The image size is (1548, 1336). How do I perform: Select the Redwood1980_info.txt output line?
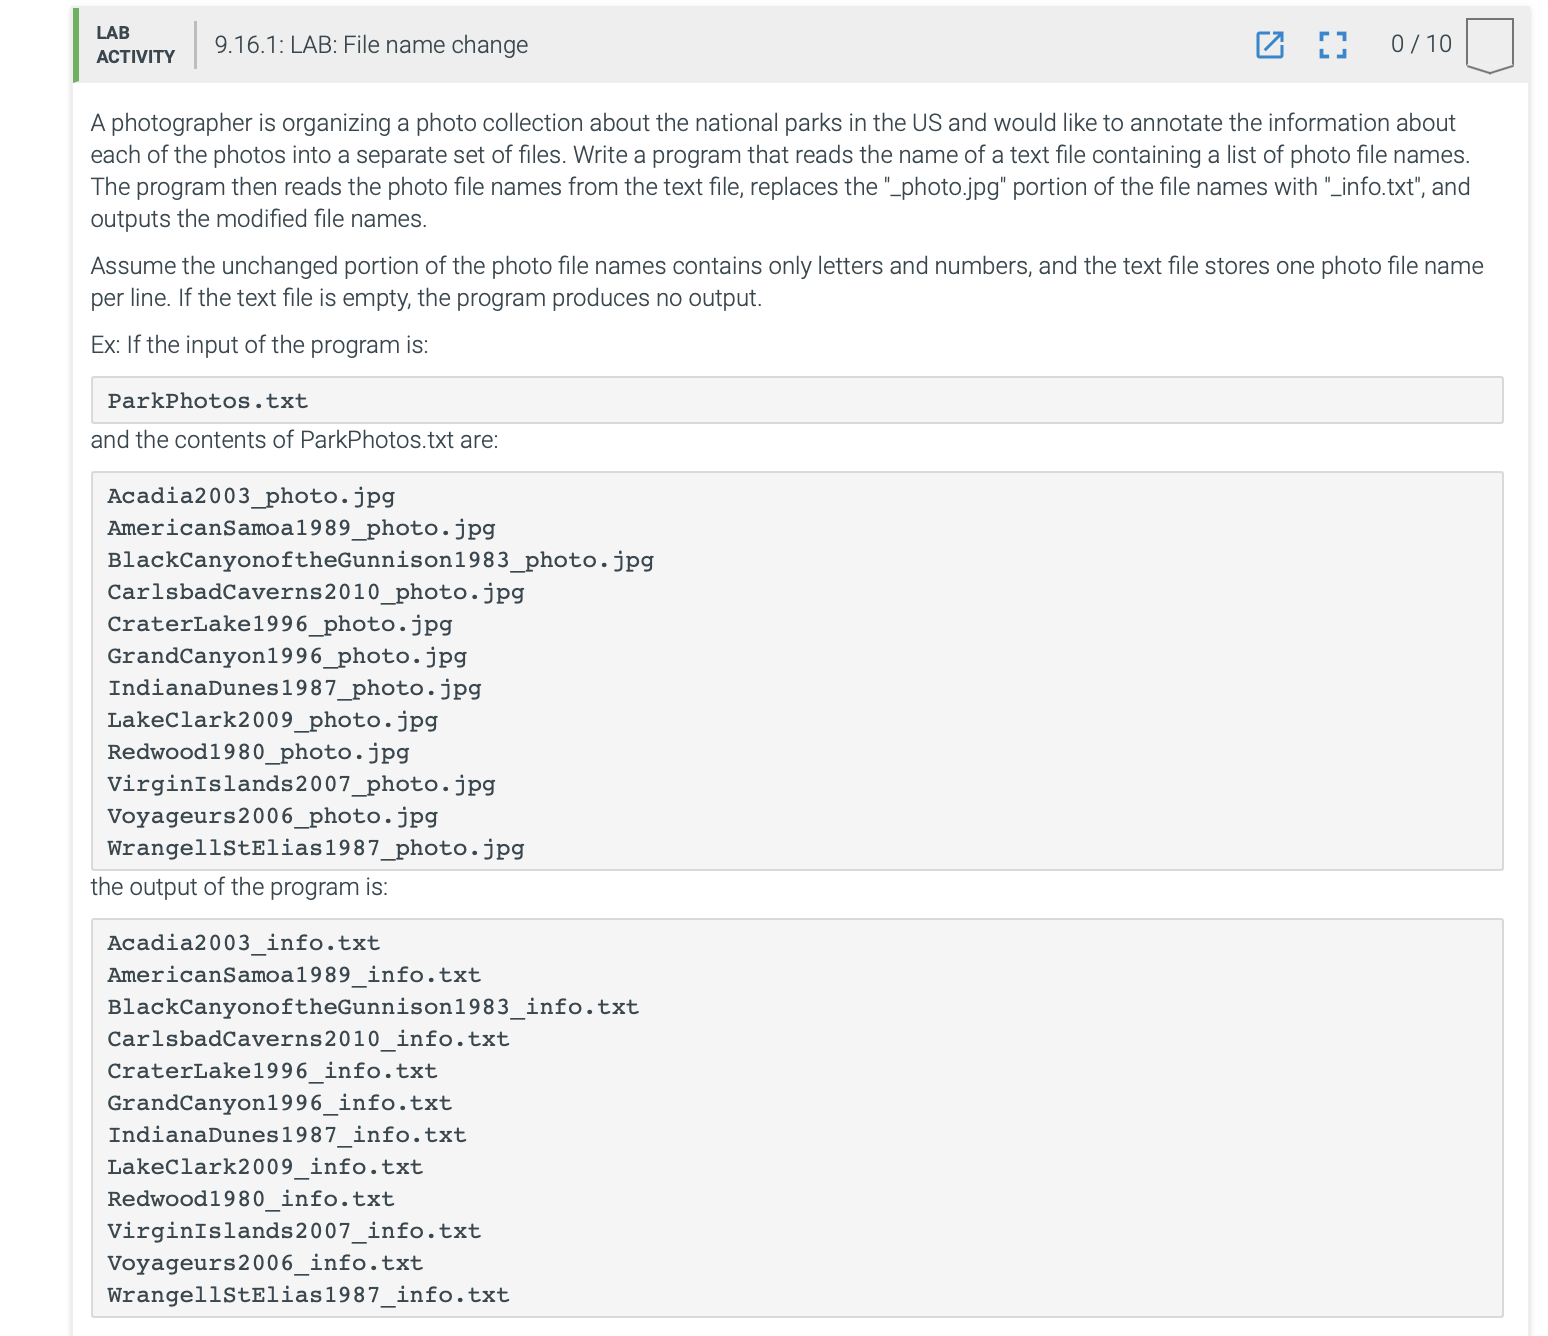point(250,1198)
